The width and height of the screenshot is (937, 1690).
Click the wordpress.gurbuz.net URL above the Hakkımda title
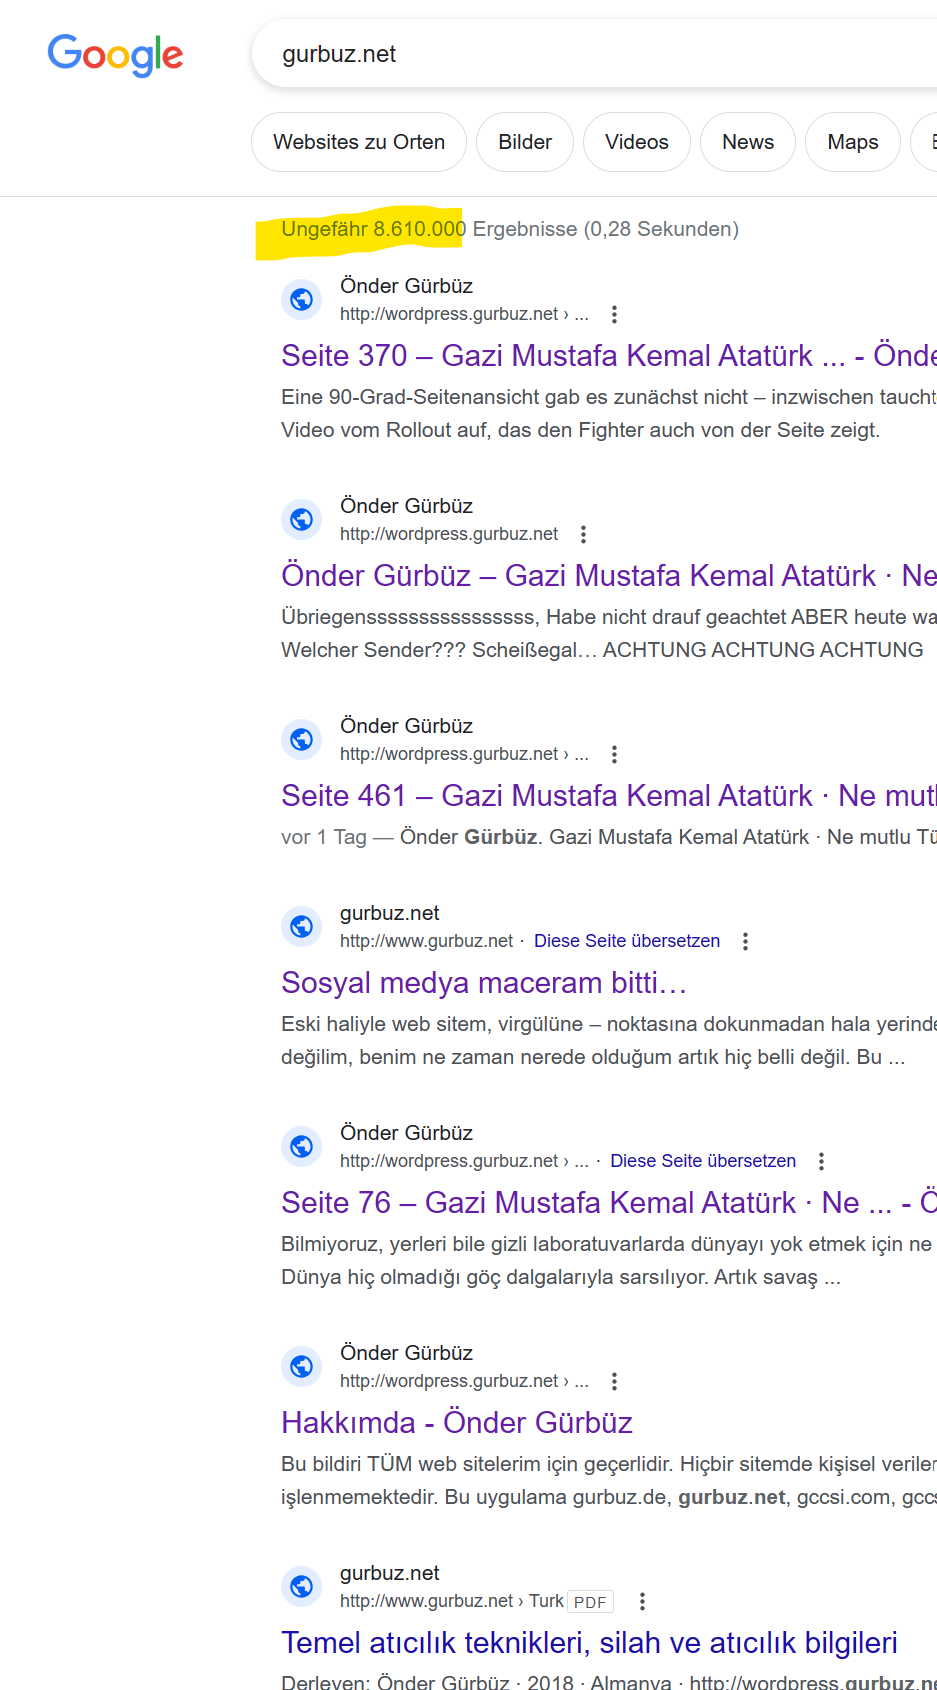(x=464, y=1381)
